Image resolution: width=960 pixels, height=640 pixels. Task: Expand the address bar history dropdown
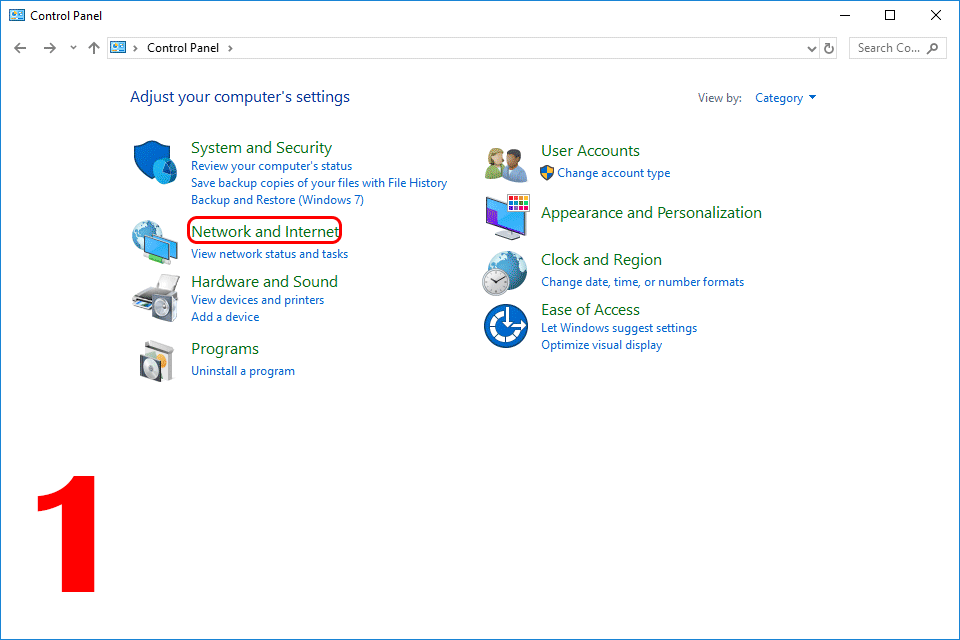(812, 48)
